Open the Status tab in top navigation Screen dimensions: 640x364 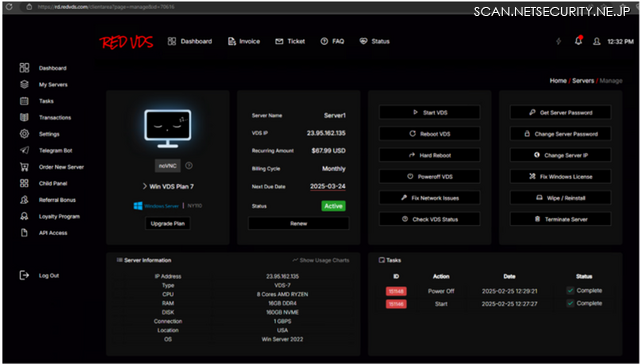pyautogui.click(x=374, y=42)
